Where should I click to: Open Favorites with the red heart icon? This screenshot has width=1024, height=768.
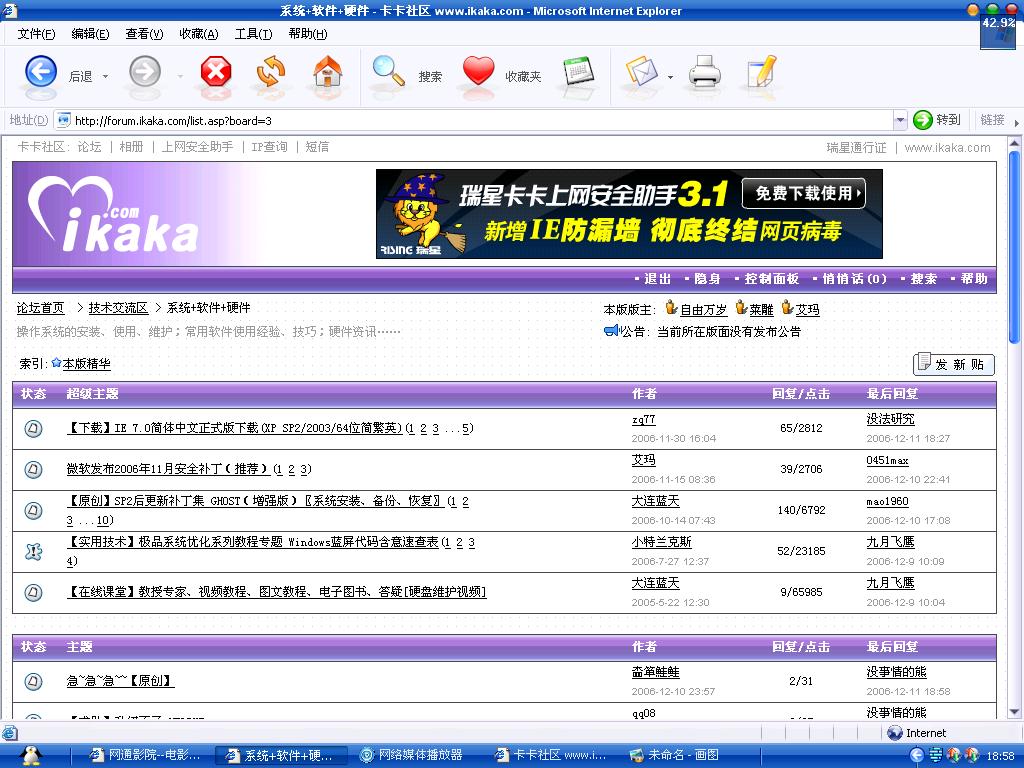(479, 72)
